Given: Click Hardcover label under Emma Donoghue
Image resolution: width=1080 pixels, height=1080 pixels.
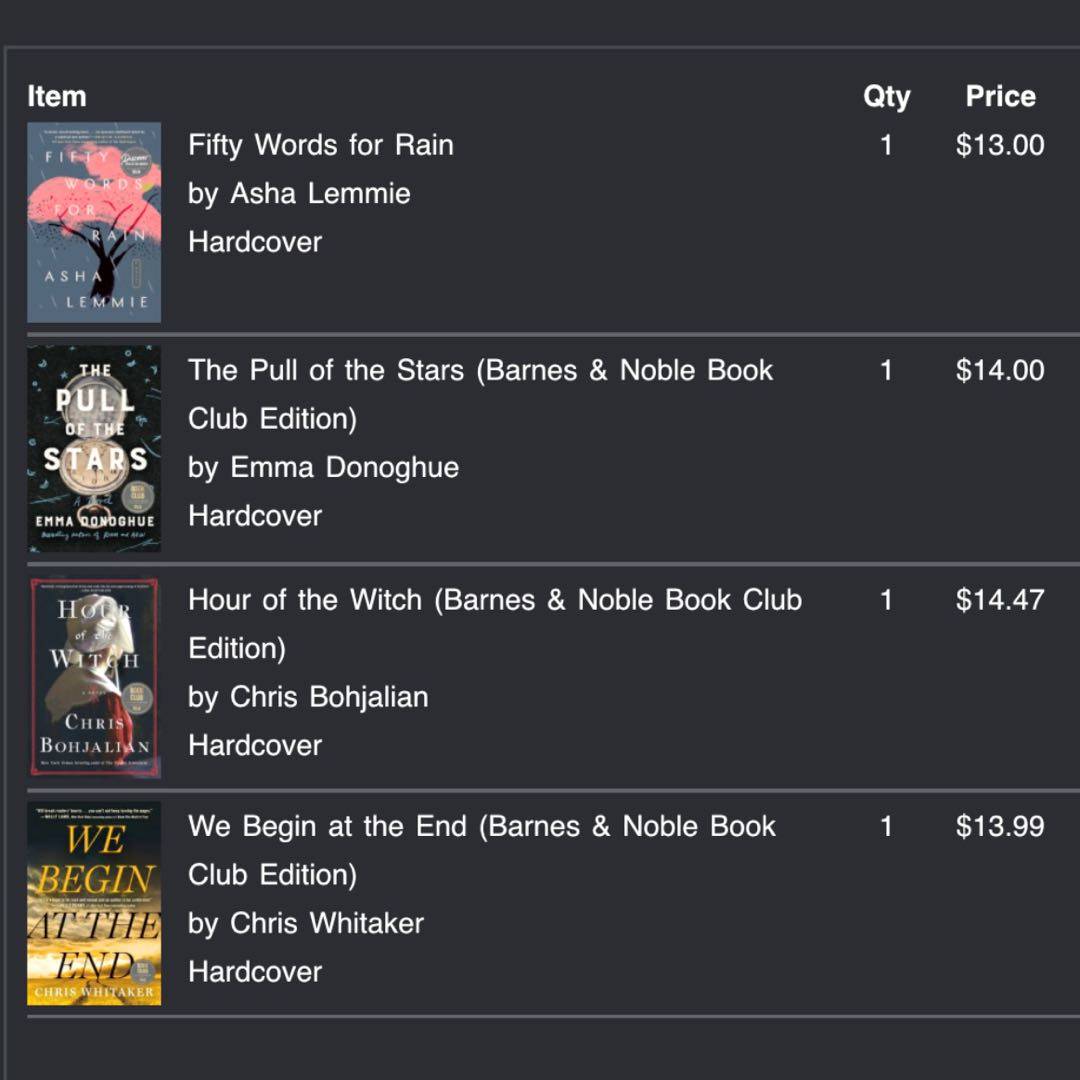Looking at the screenshot, I should coord(255,516).
